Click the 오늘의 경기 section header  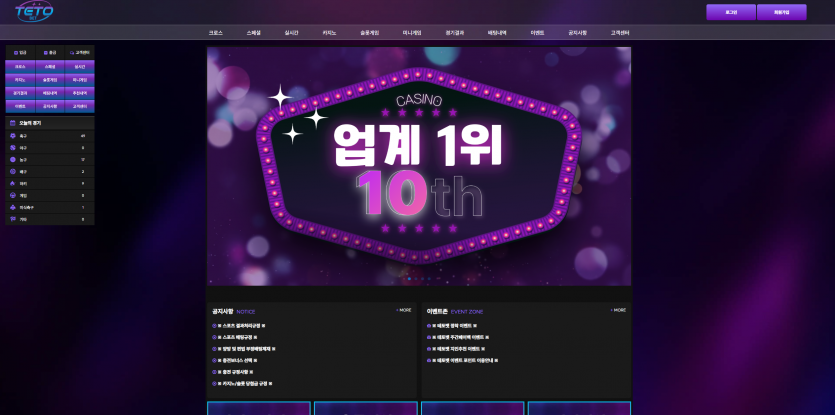pos(50,123)
